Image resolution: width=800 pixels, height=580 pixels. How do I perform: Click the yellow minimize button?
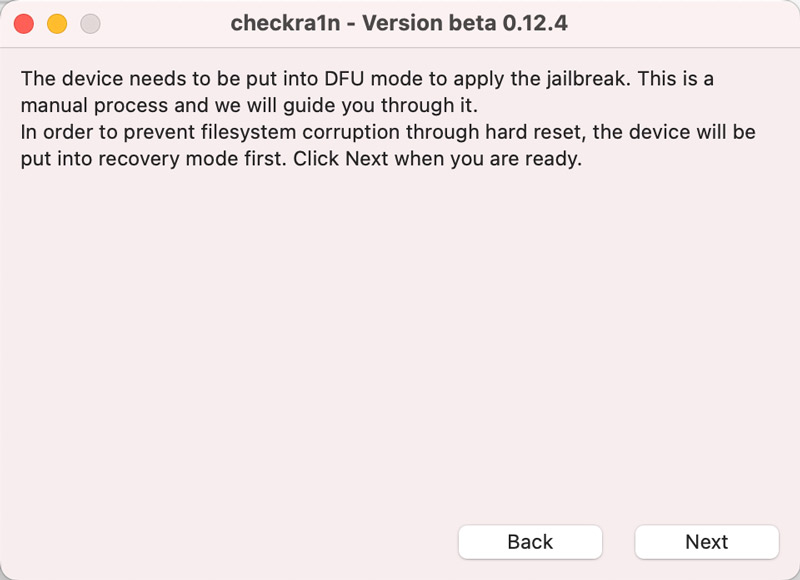pos(57,22)
